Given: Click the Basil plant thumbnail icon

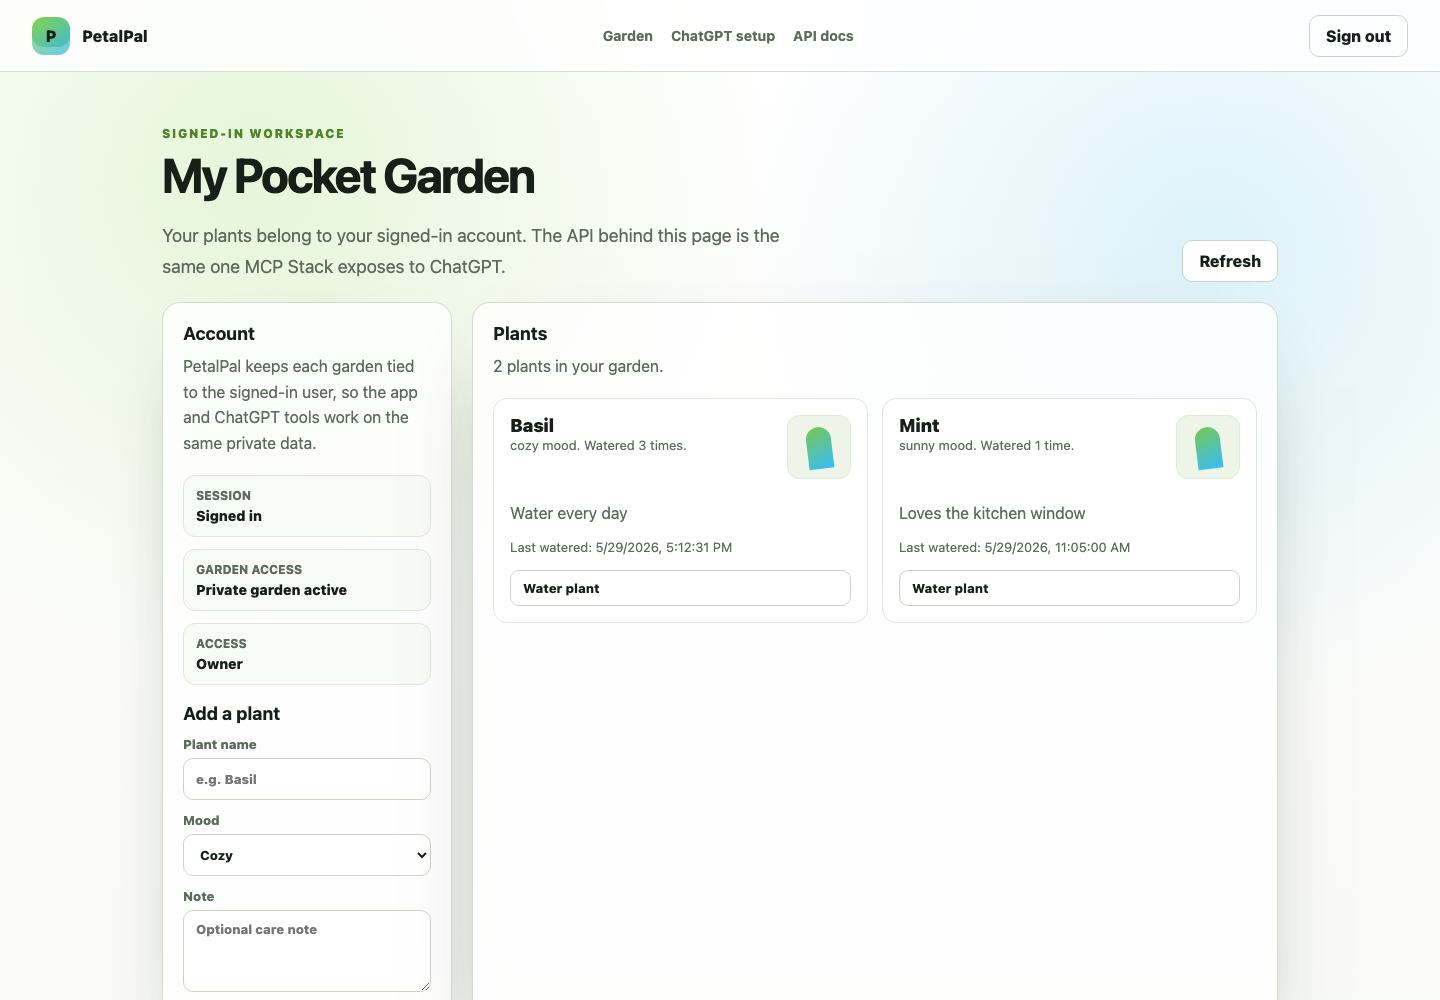Looking at the screenshot, I should (819, 447).
